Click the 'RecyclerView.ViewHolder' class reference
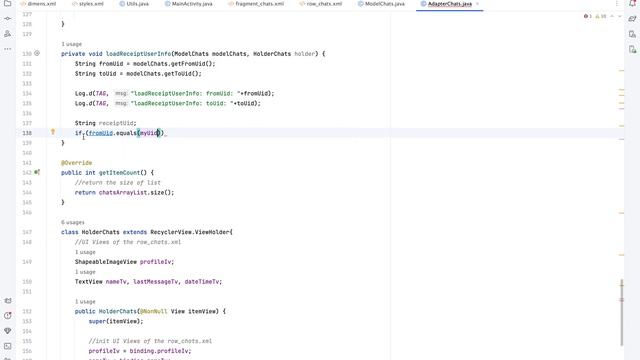 pyautogui.click(x=189, y=232)
